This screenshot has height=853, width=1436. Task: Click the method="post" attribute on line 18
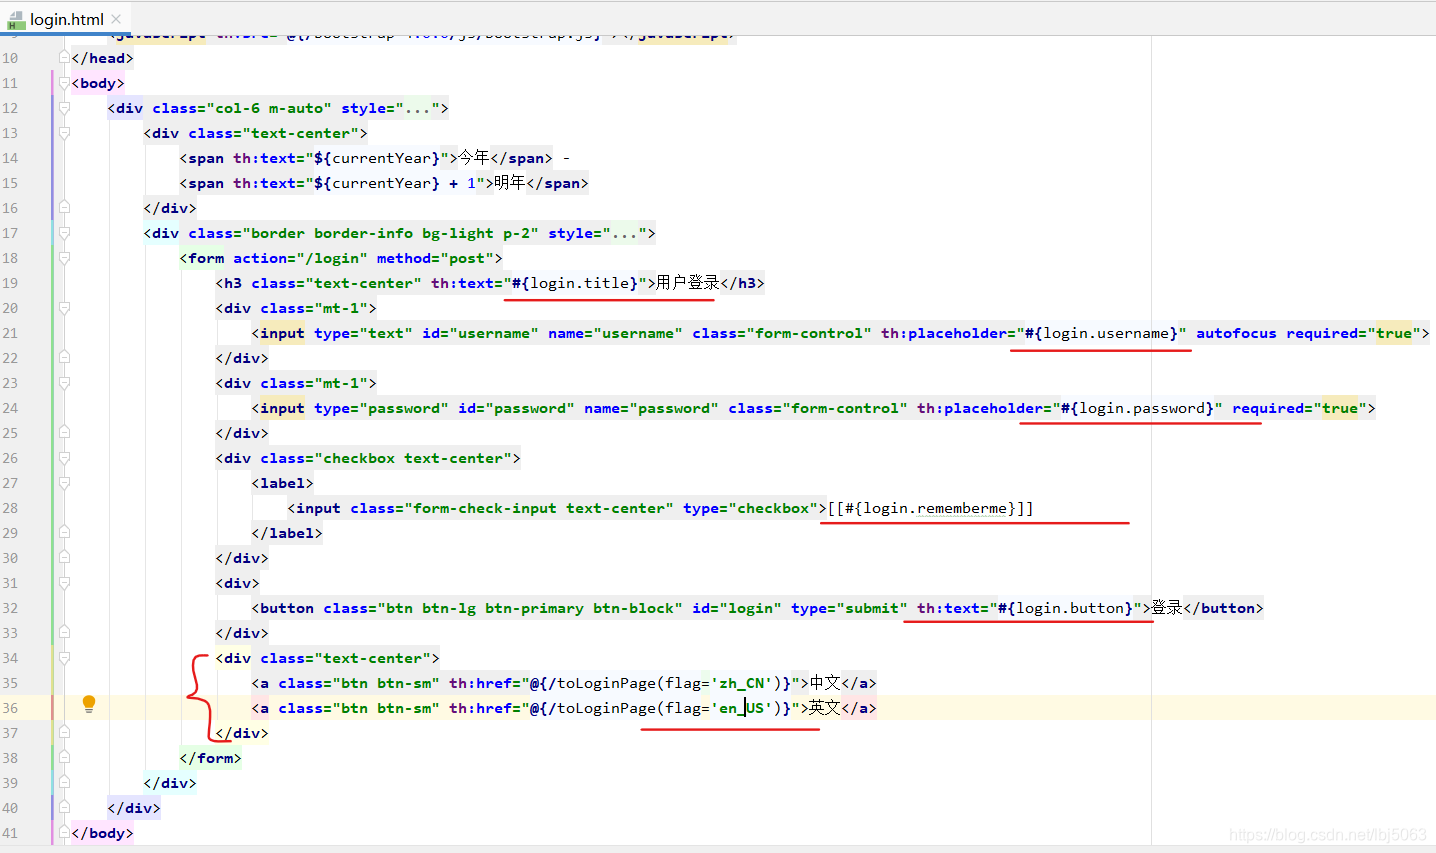pos(435,258)
